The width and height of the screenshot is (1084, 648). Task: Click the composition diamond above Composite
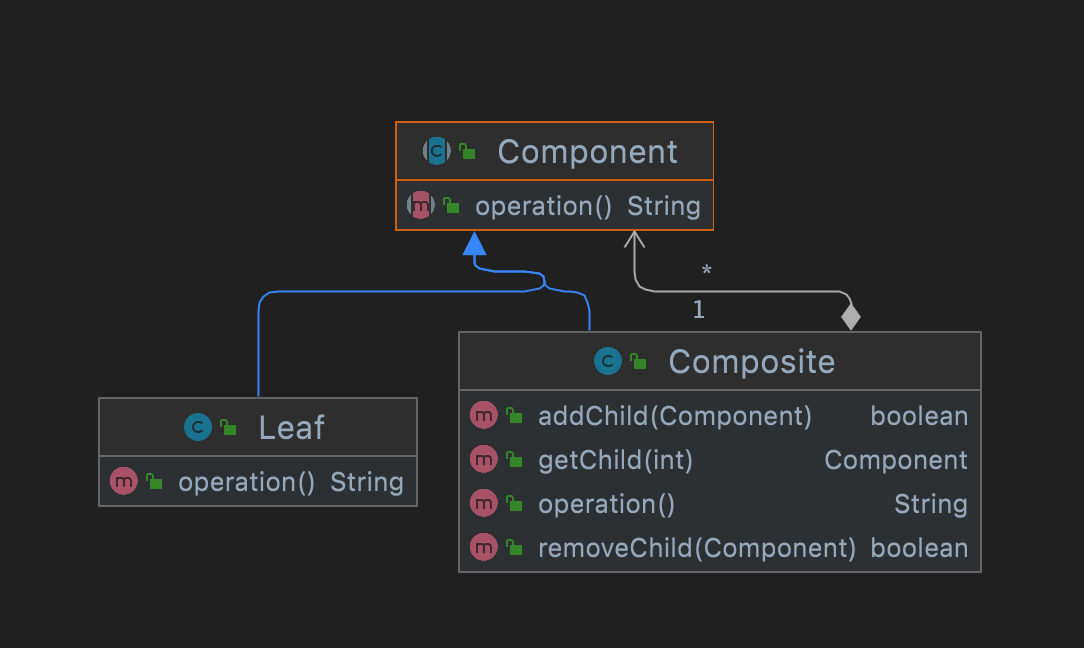point(850,317)
